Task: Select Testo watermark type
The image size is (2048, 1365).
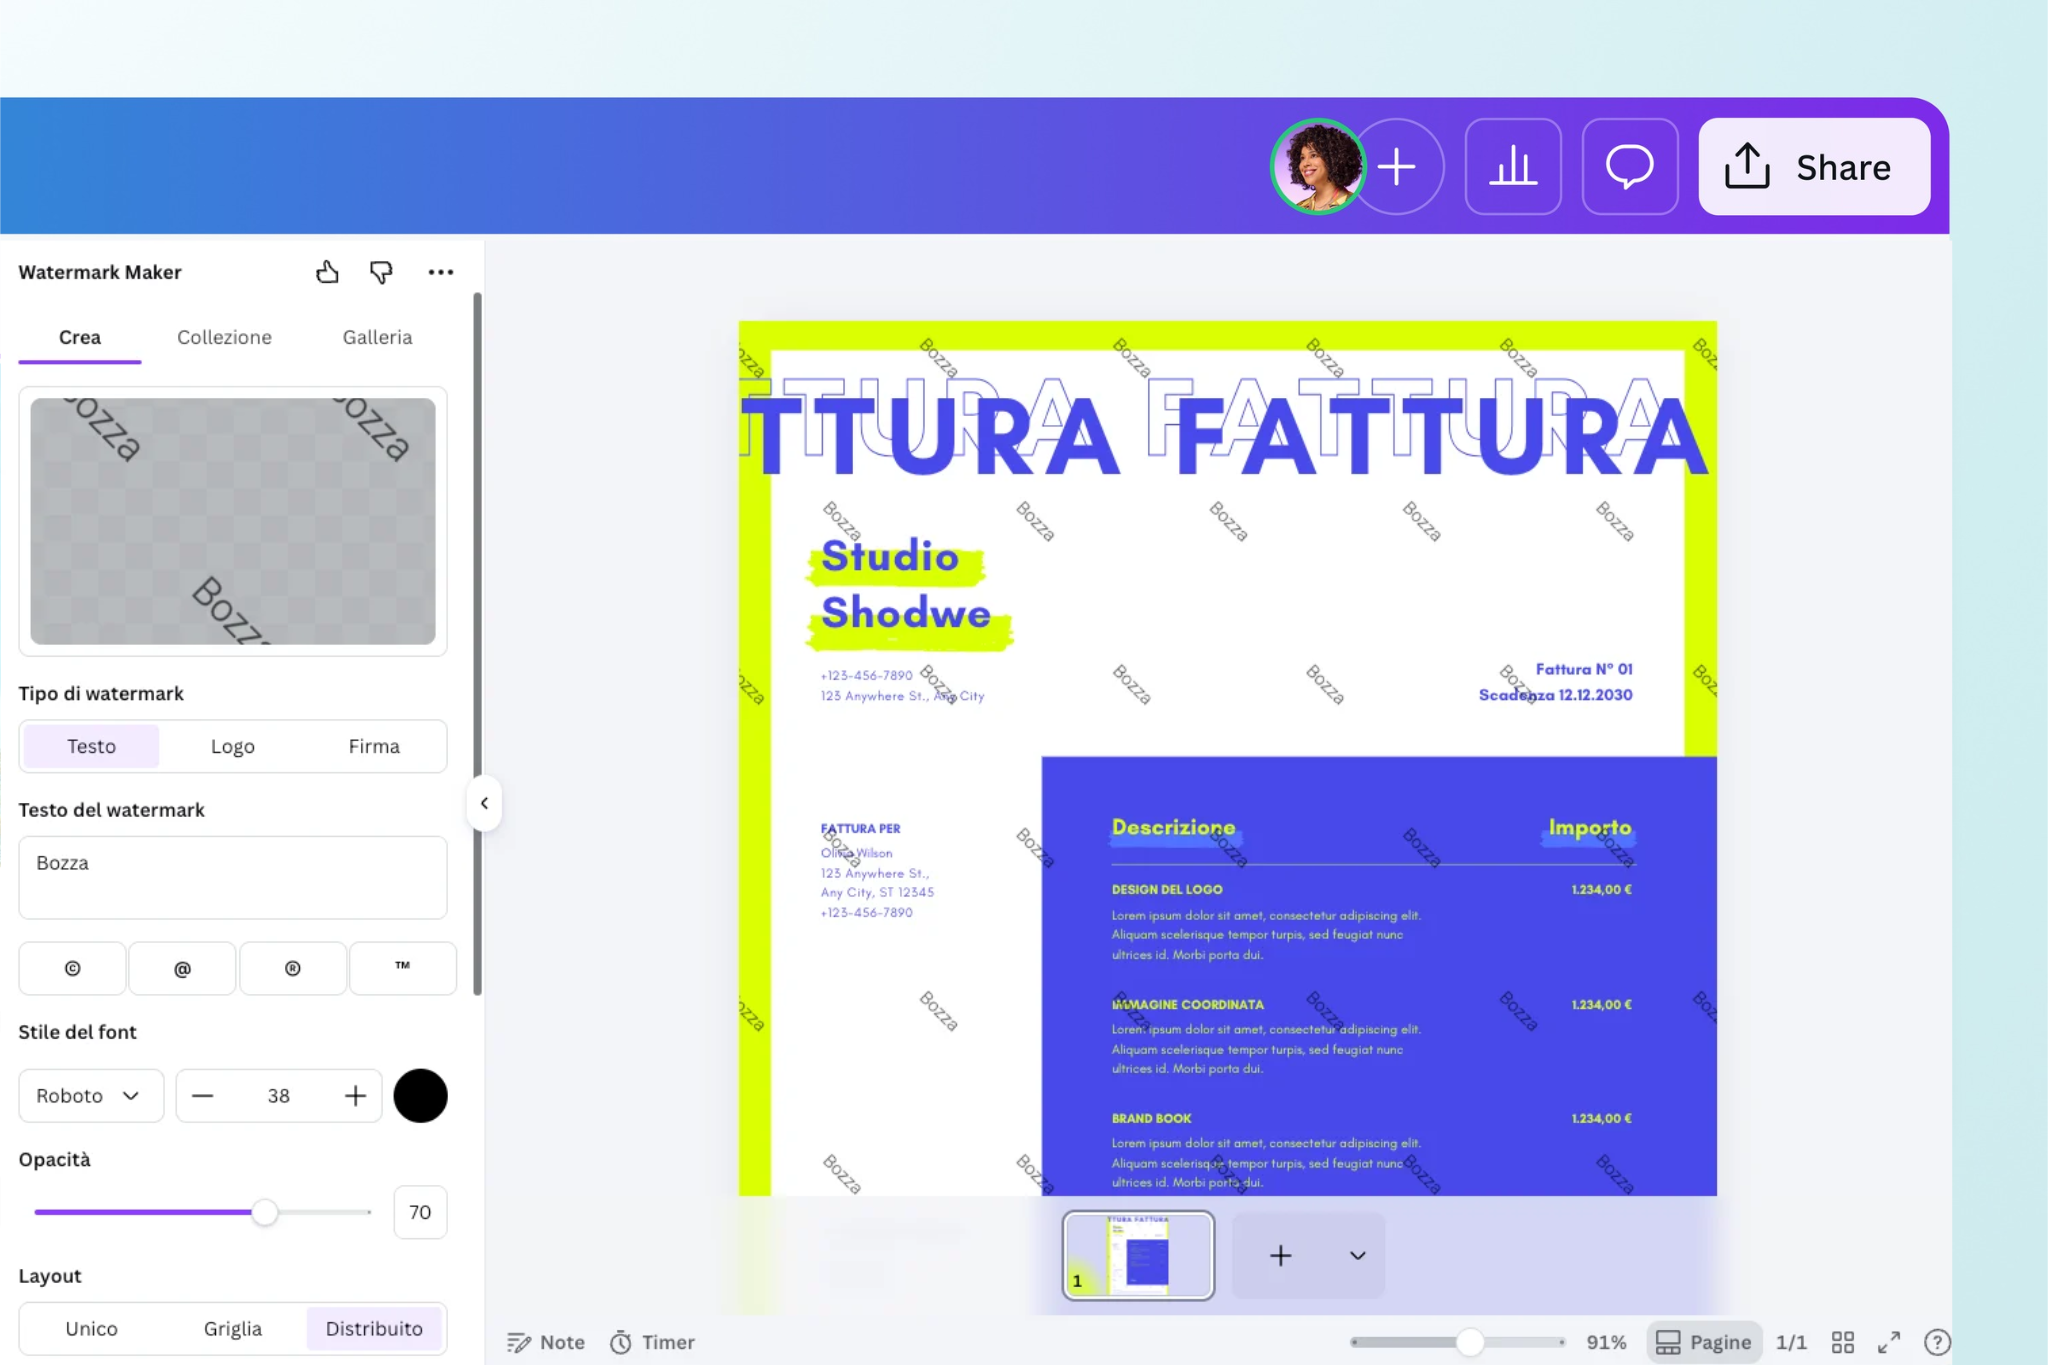Action: pos(91,746)
